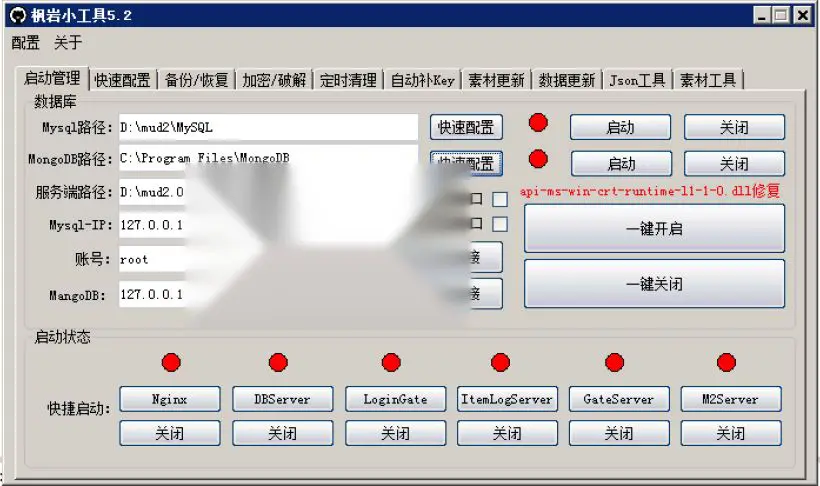Screen dimensions: 820x486
Task: Stop MongoDB with its 关闭 button
Action: pos(734,164)
